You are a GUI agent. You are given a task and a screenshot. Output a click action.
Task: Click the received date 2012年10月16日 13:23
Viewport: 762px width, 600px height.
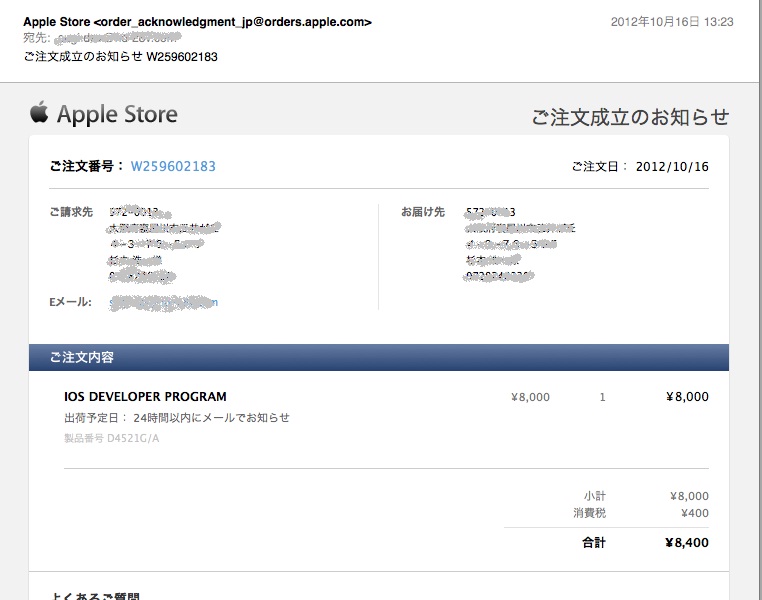click(x=671, y=22)
